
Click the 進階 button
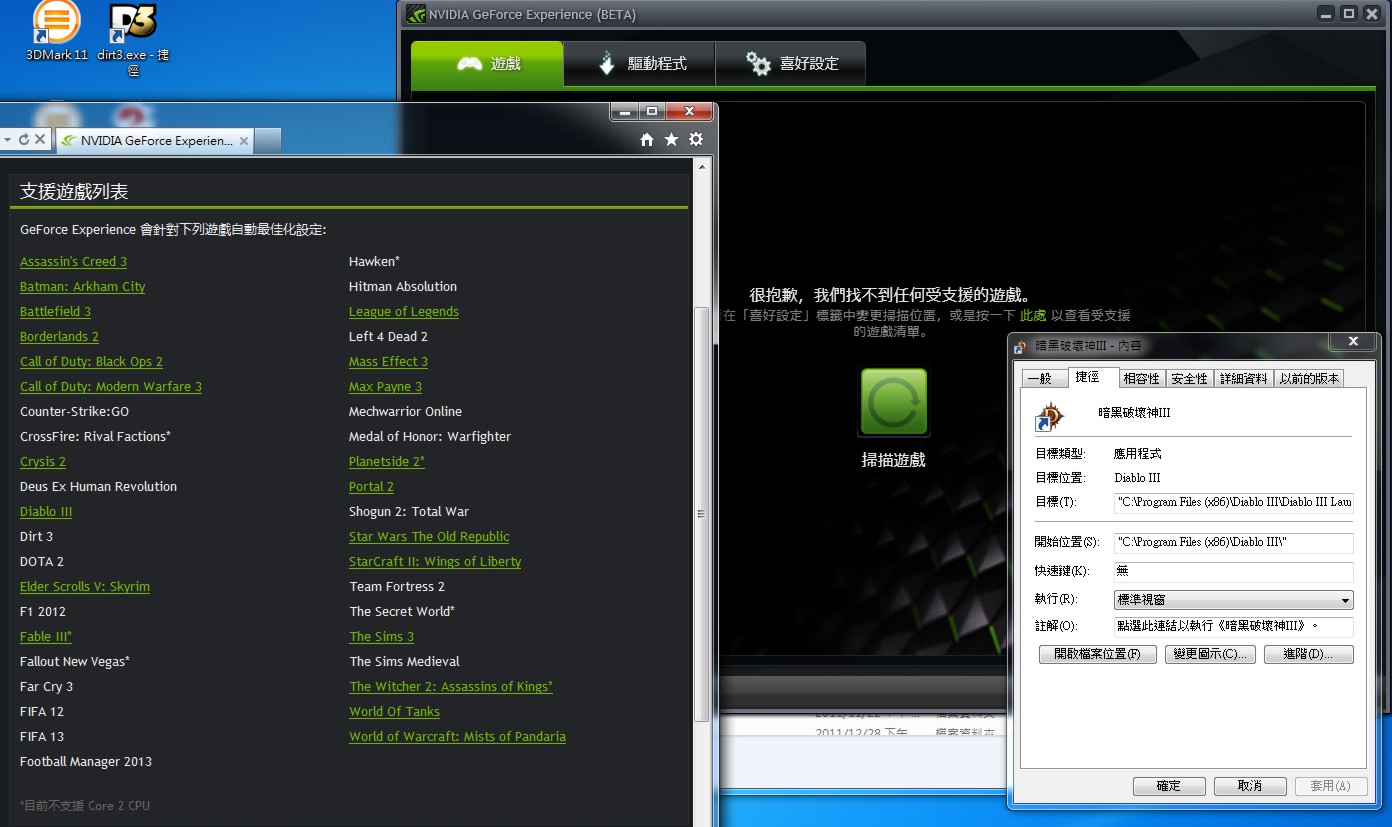(1308, 654)
